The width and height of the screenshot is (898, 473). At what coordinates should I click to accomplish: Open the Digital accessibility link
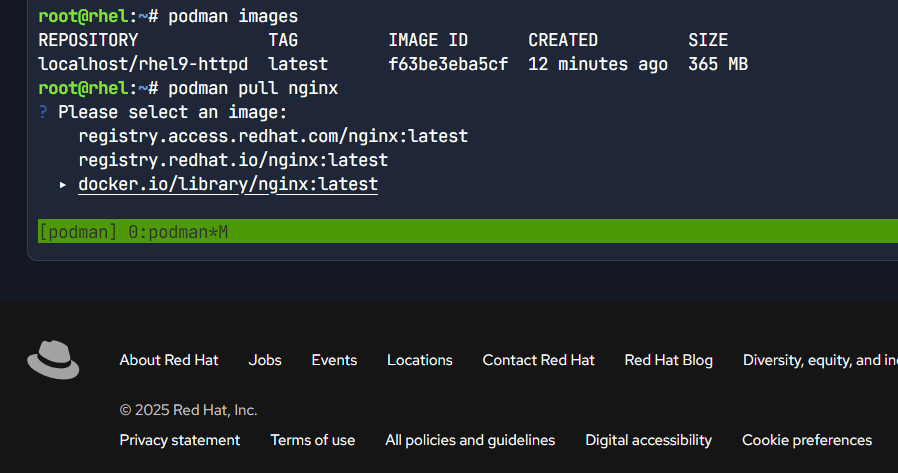[x=649, y=440]
